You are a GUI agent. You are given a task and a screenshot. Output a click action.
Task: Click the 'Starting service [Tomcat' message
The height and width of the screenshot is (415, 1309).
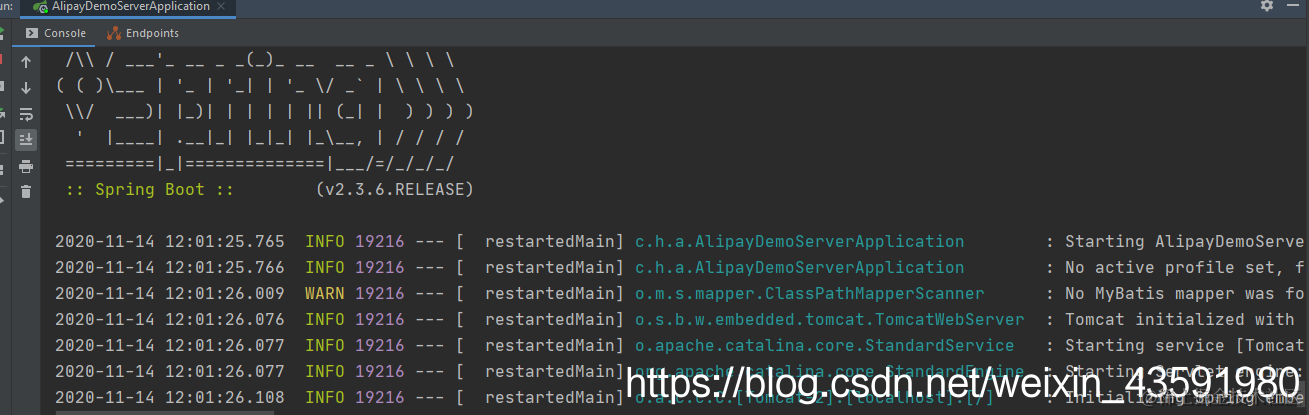coord(1185,345)
